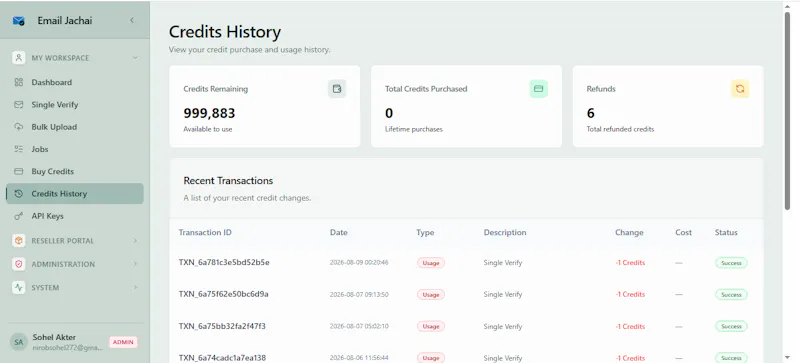This screenshot has height=363, width=800.
Task: Click the wallet icon on Credits Remaining card
Action: pyautogui.click(x=337, y=89)
